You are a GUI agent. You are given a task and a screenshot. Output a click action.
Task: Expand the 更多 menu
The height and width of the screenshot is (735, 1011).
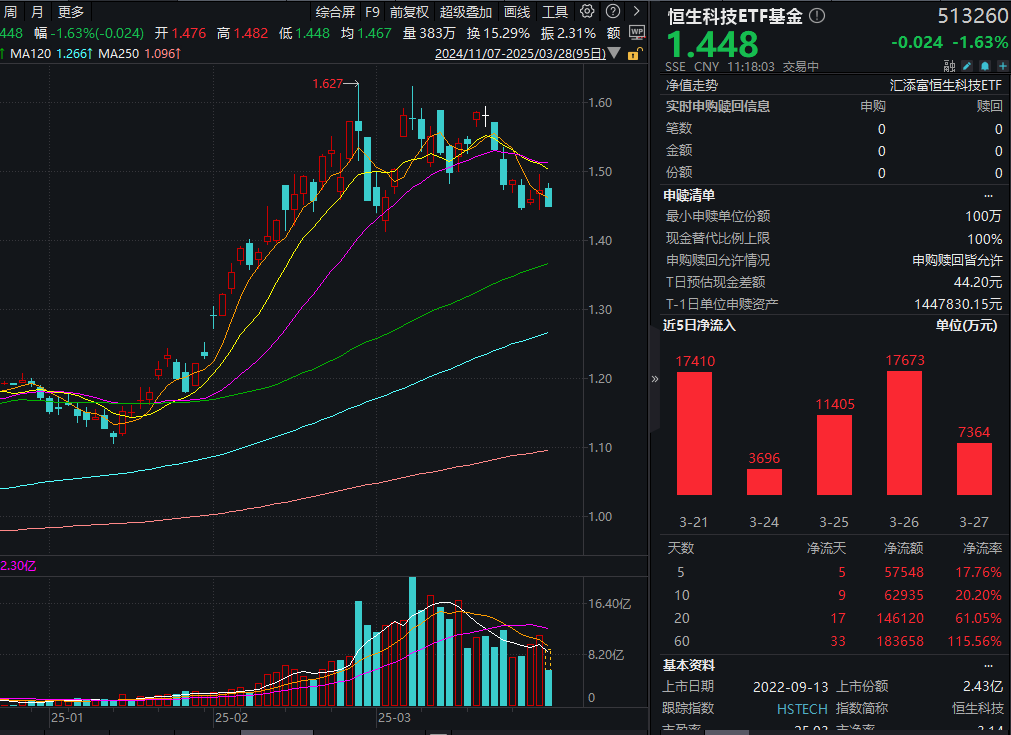click(x=68, y=13)
